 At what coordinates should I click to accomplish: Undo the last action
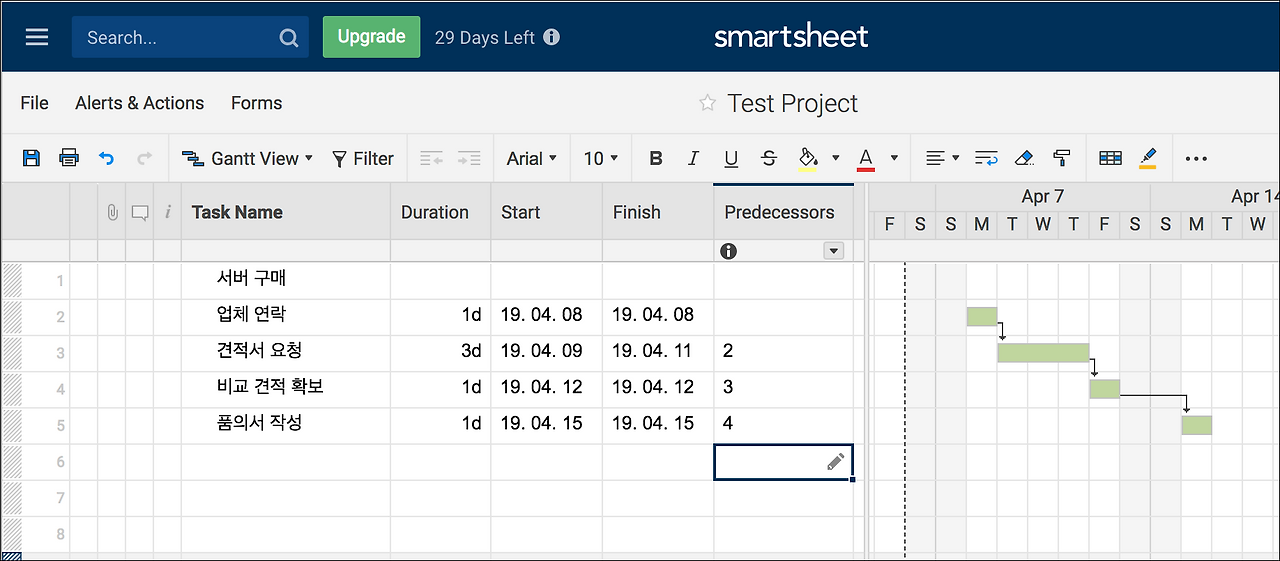[107, 158]
